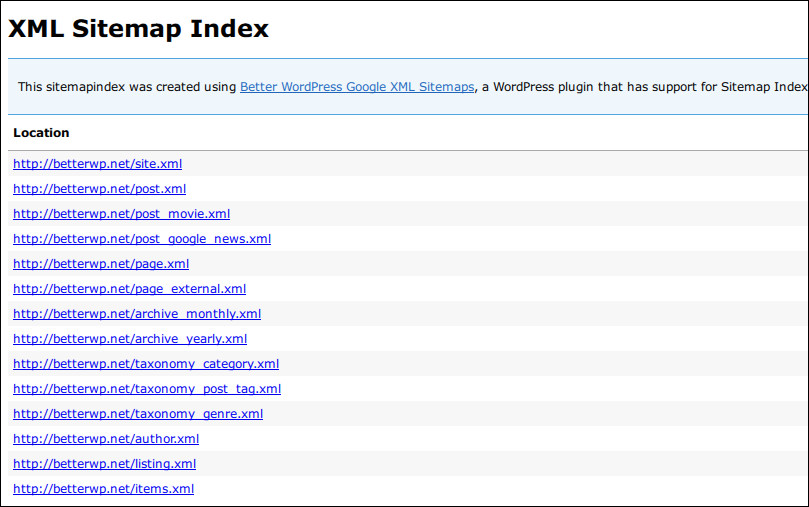
Task: Open the items.xml sitemap link
Action: [103, 489]
